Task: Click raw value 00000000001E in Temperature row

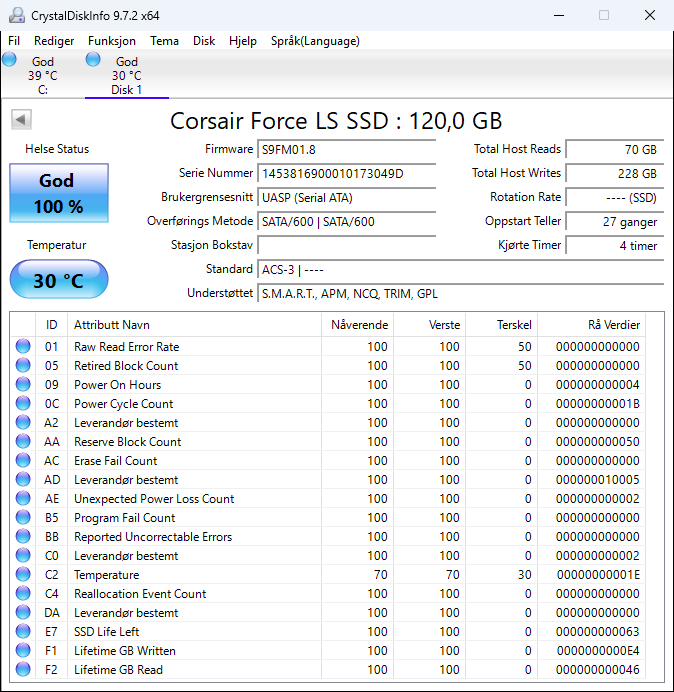Action: tap(598, 575)
